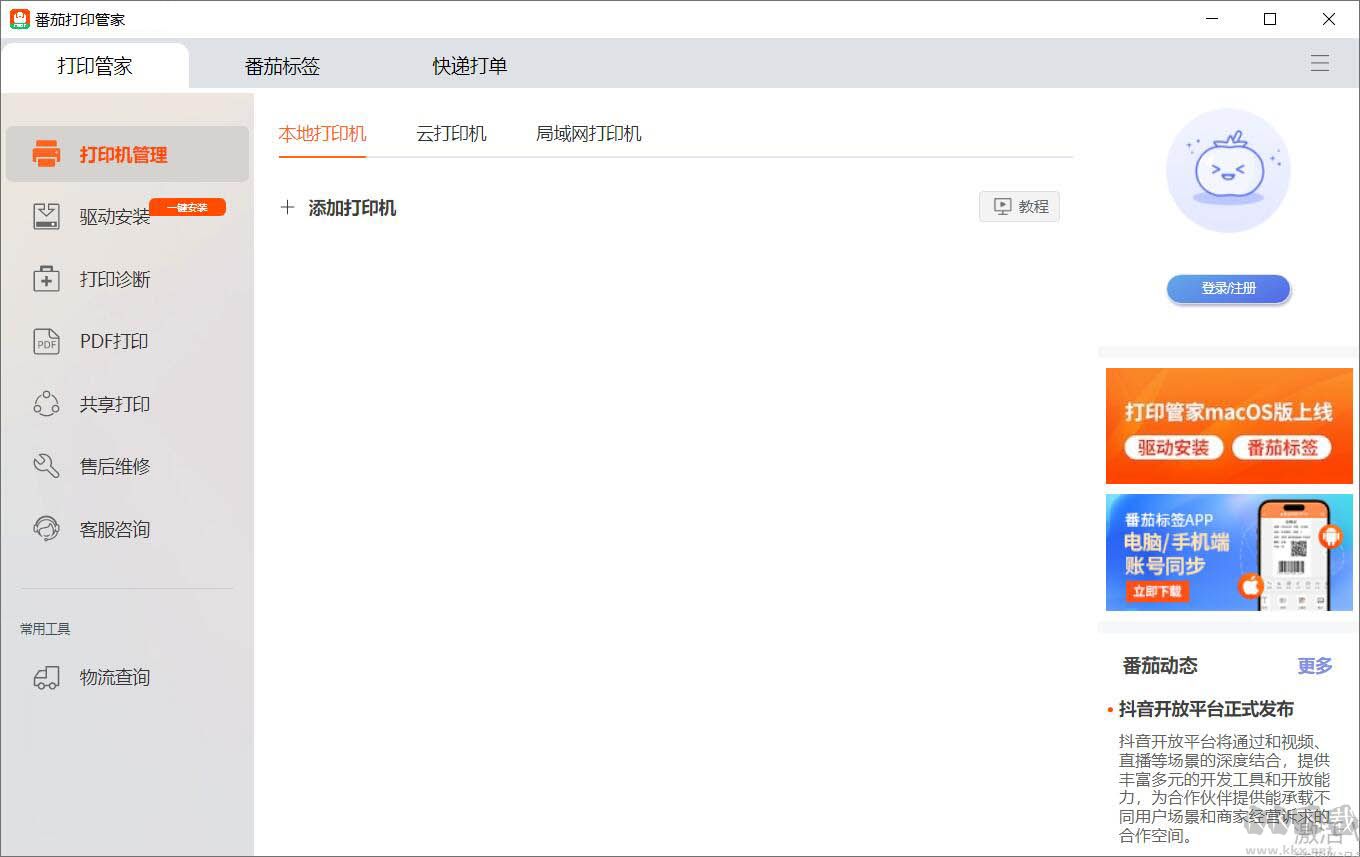Click the 番茄打印管家 app logo in title bar
Viewport: 1360px width, 857px height.
[x=19, y=19]
